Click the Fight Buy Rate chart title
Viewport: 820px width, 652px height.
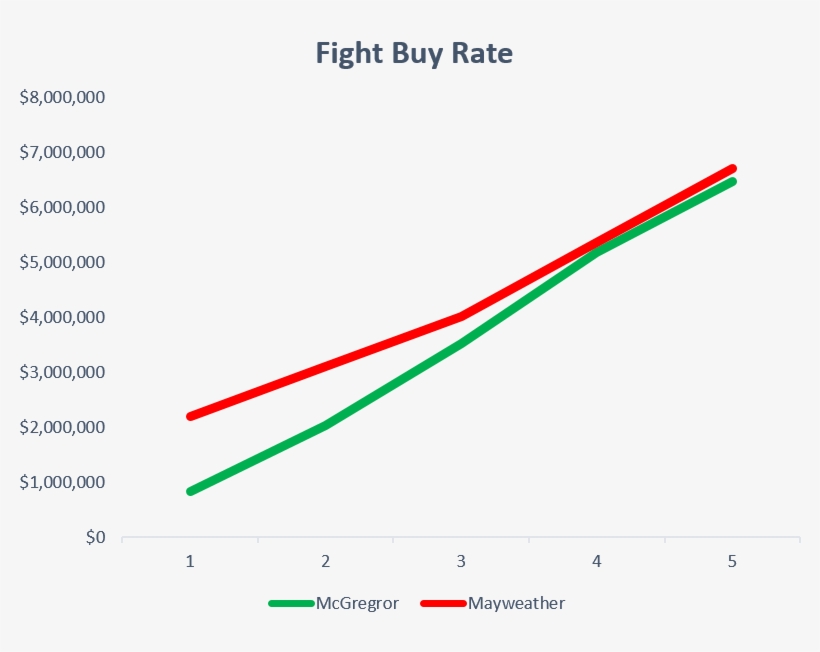point(414,53)
